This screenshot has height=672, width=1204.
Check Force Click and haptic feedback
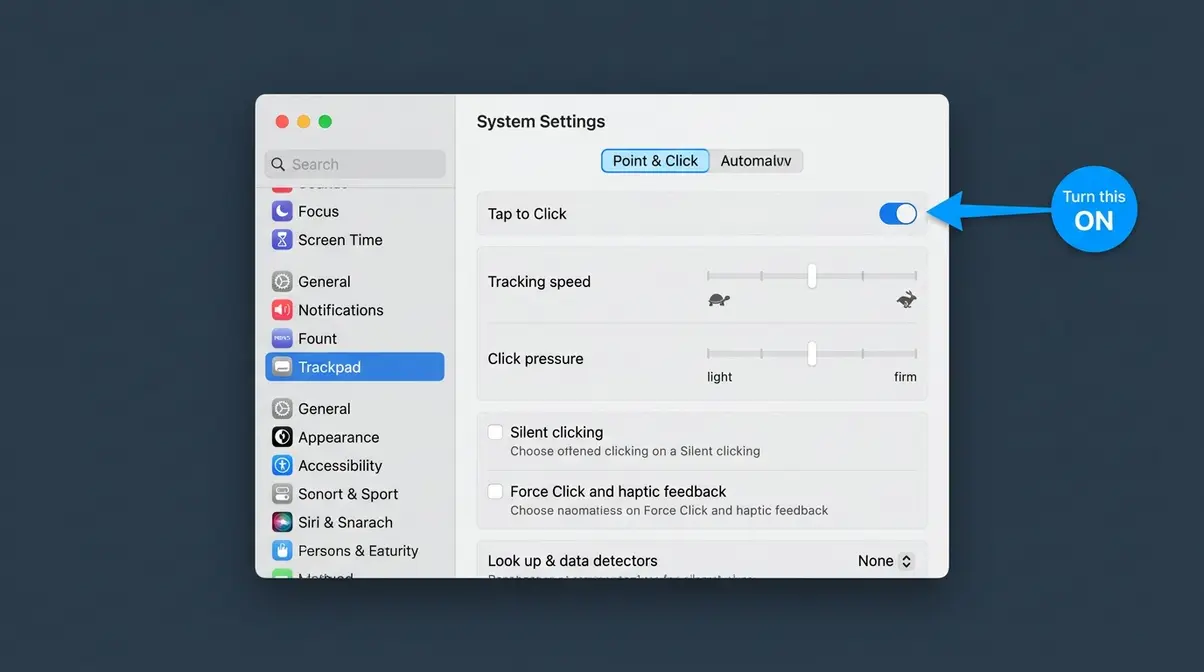click(495, 491)
